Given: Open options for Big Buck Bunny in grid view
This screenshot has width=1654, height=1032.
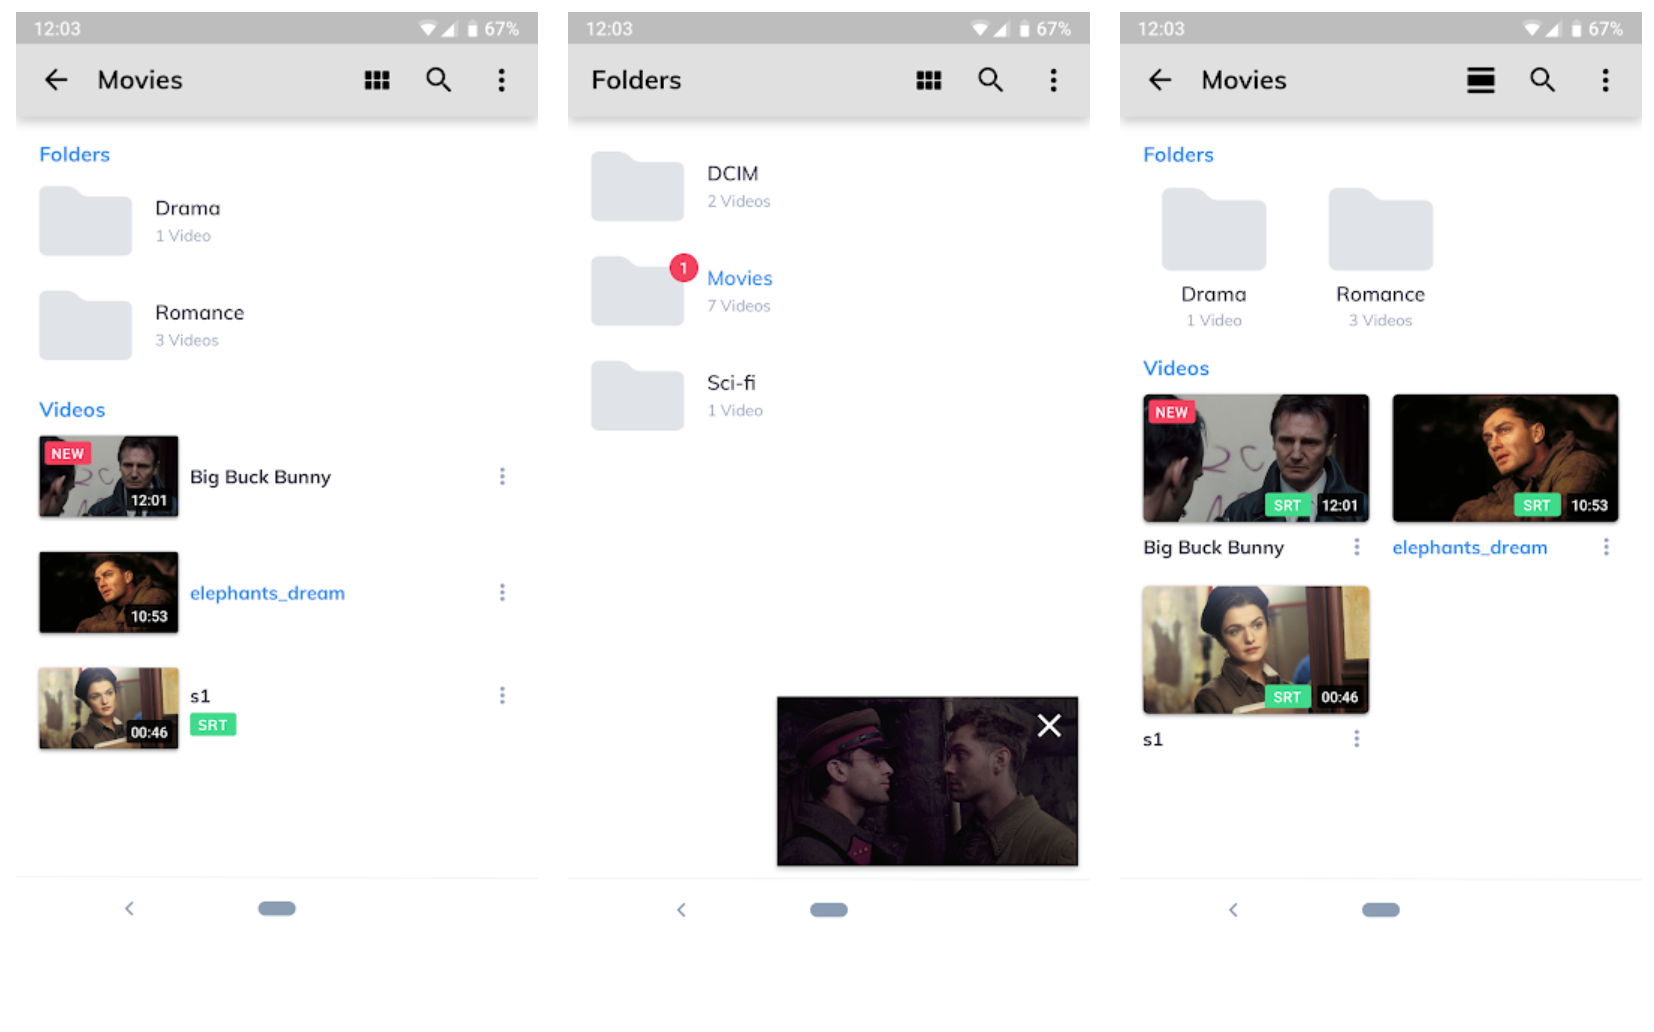Looking at the screenshot, I should pyautogui.click(x=1357, y=547).
